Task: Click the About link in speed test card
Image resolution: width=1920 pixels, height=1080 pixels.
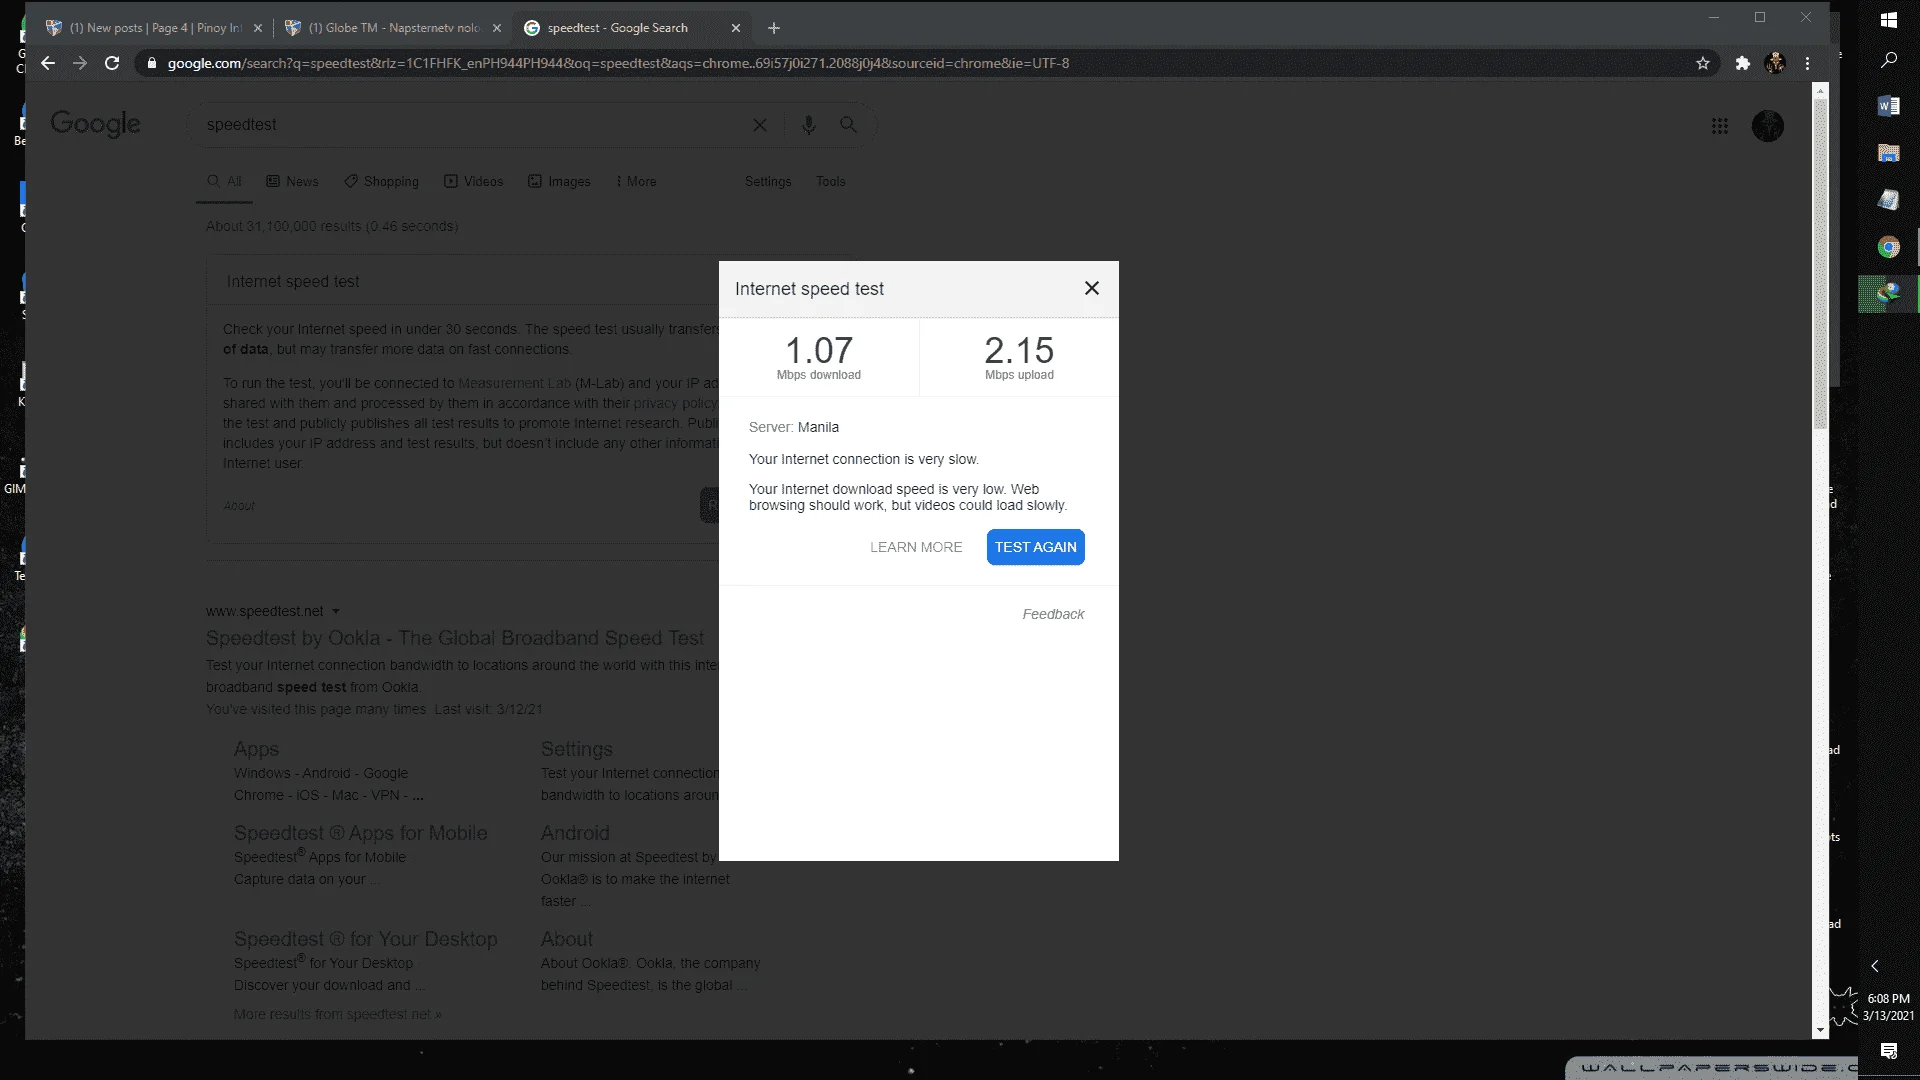Action: tap(239, 506)
